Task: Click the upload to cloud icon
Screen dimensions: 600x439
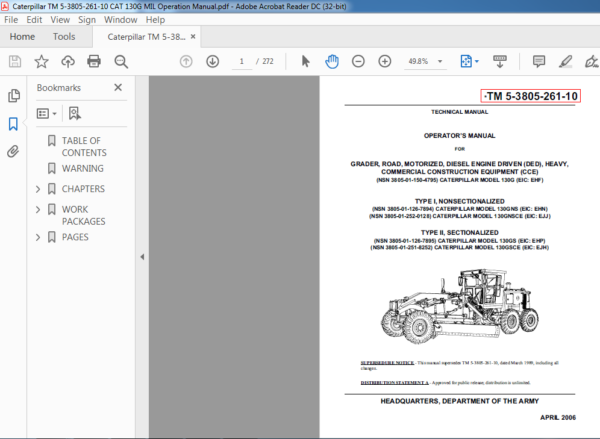Action: pos(68,61)
